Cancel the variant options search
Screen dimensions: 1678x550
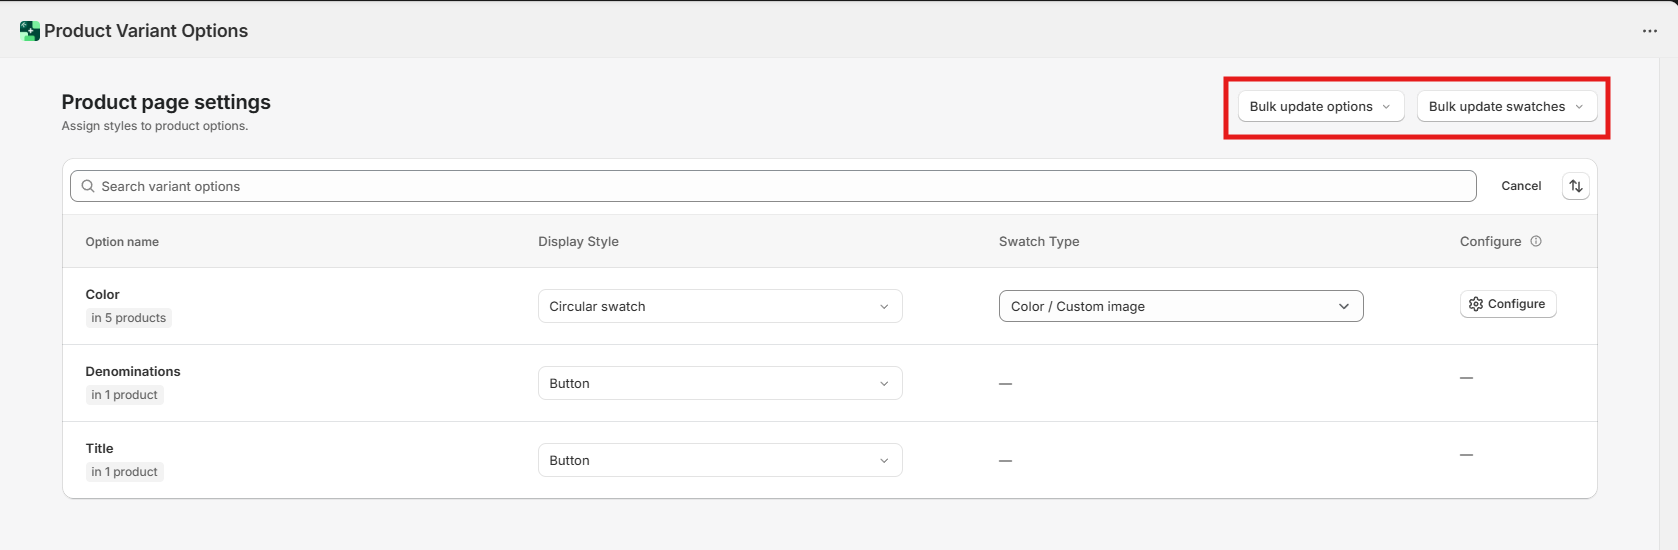pyautogui.click(x=1520, y=186)
